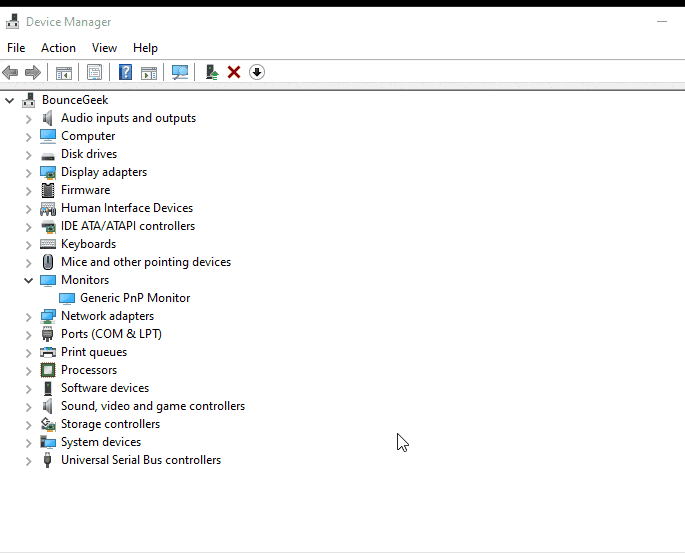Select the Firmware category label
The width and height of the screenshot is (685, 553).
pos(86,190)
